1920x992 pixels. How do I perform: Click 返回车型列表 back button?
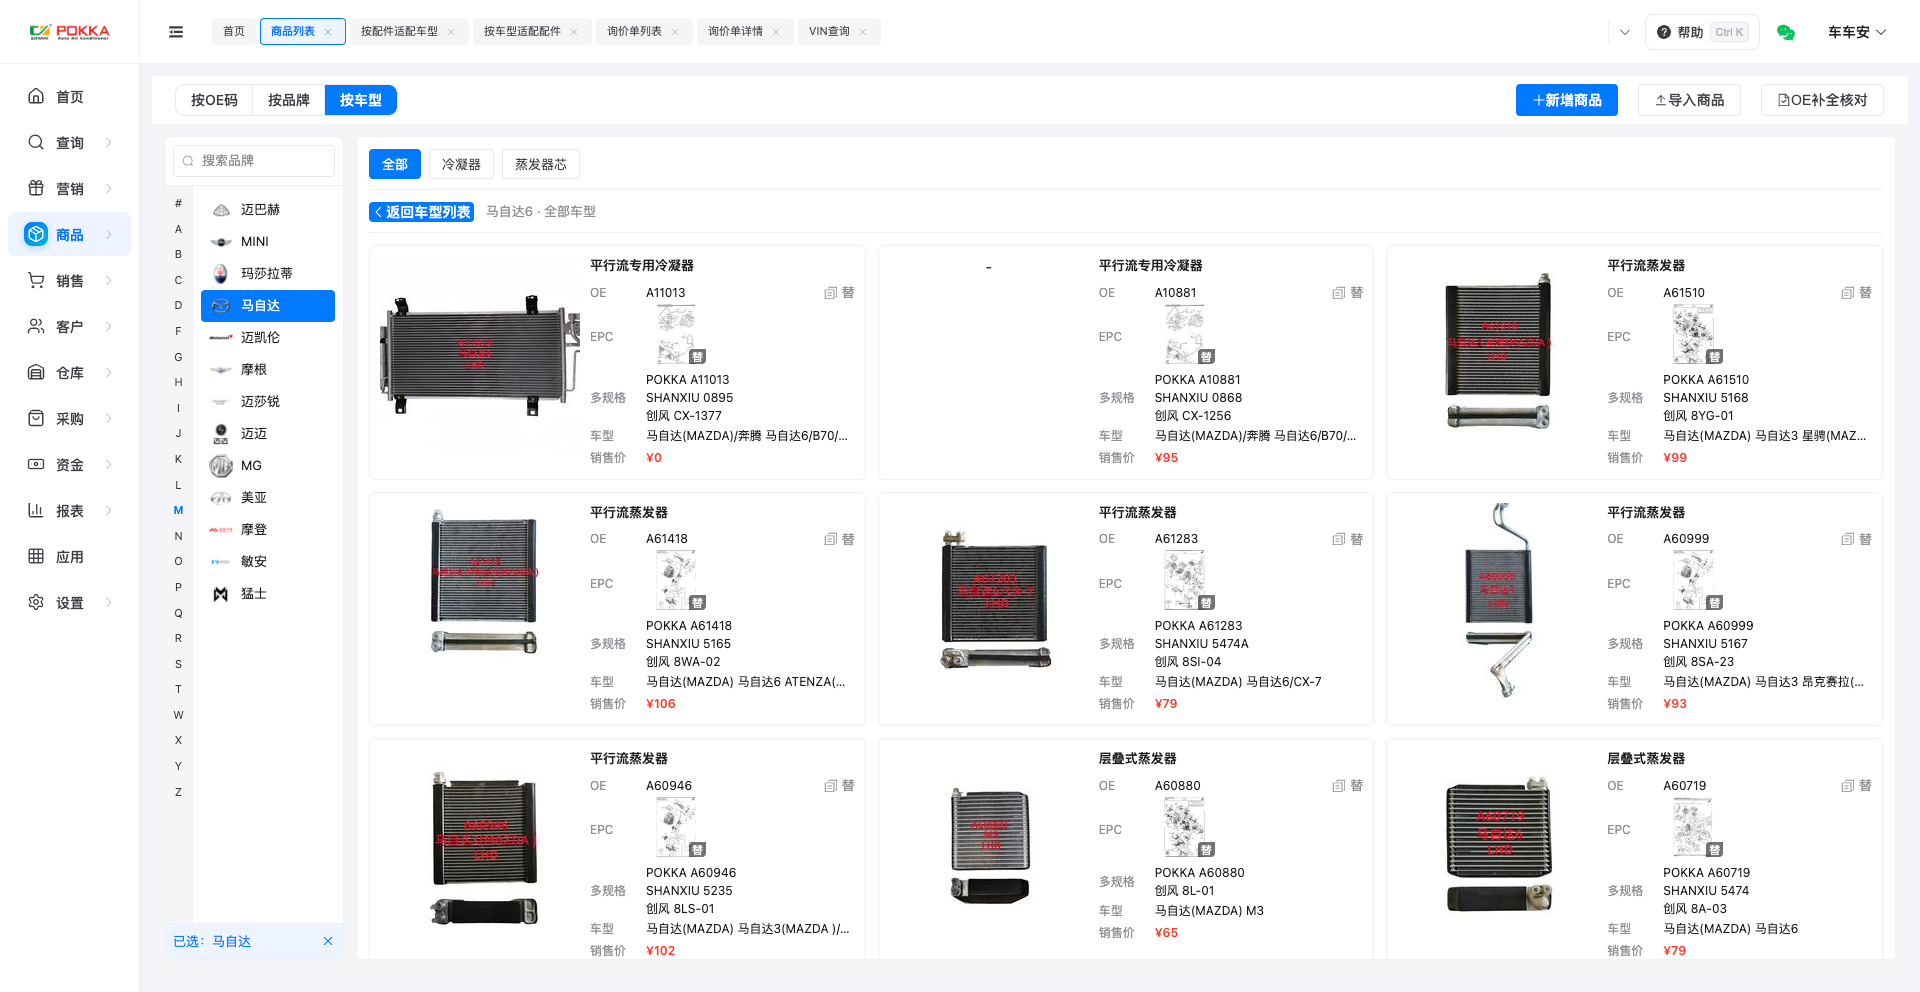pyautogui.click(x=421, y=212)
